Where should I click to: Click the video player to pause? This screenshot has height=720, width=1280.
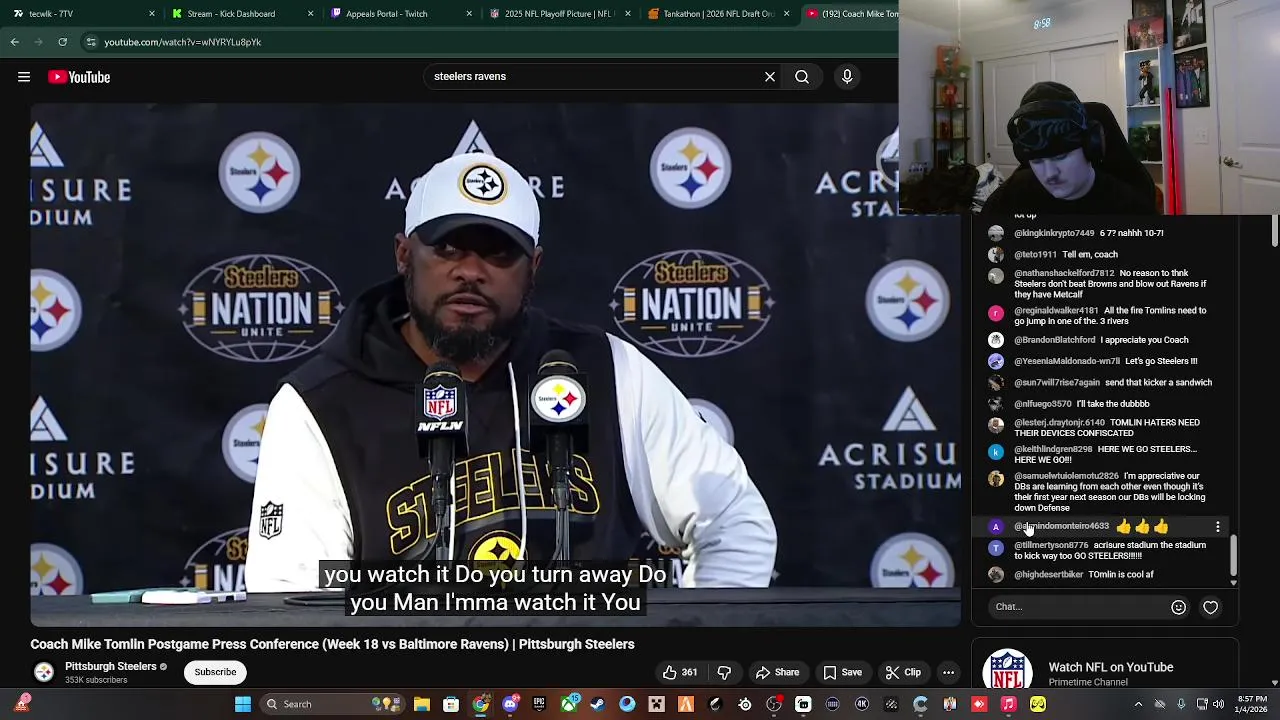[495, 365]
